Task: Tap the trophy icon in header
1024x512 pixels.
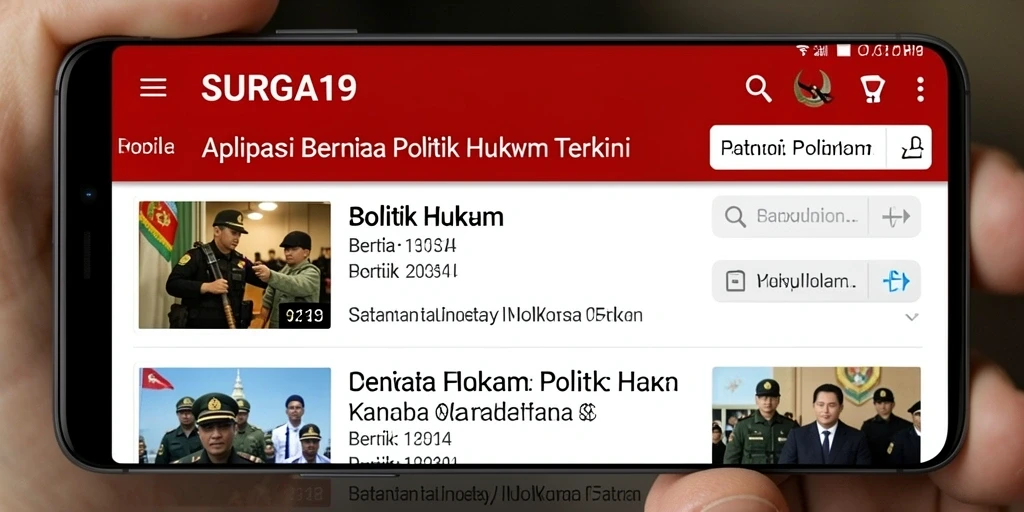Action: (x=872, y=89)
